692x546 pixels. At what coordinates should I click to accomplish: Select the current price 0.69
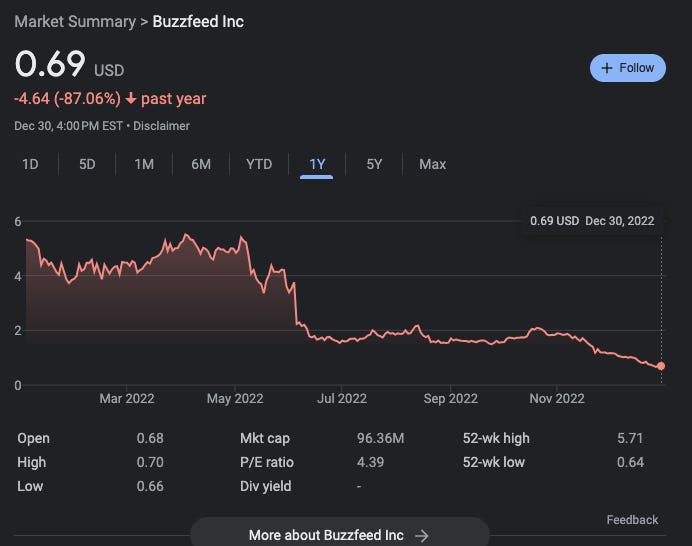point(50,64)
